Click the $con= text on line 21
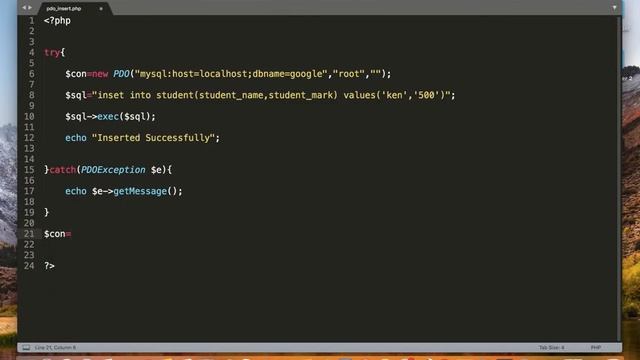The image size is (640, 360). [x=58, y=234]
